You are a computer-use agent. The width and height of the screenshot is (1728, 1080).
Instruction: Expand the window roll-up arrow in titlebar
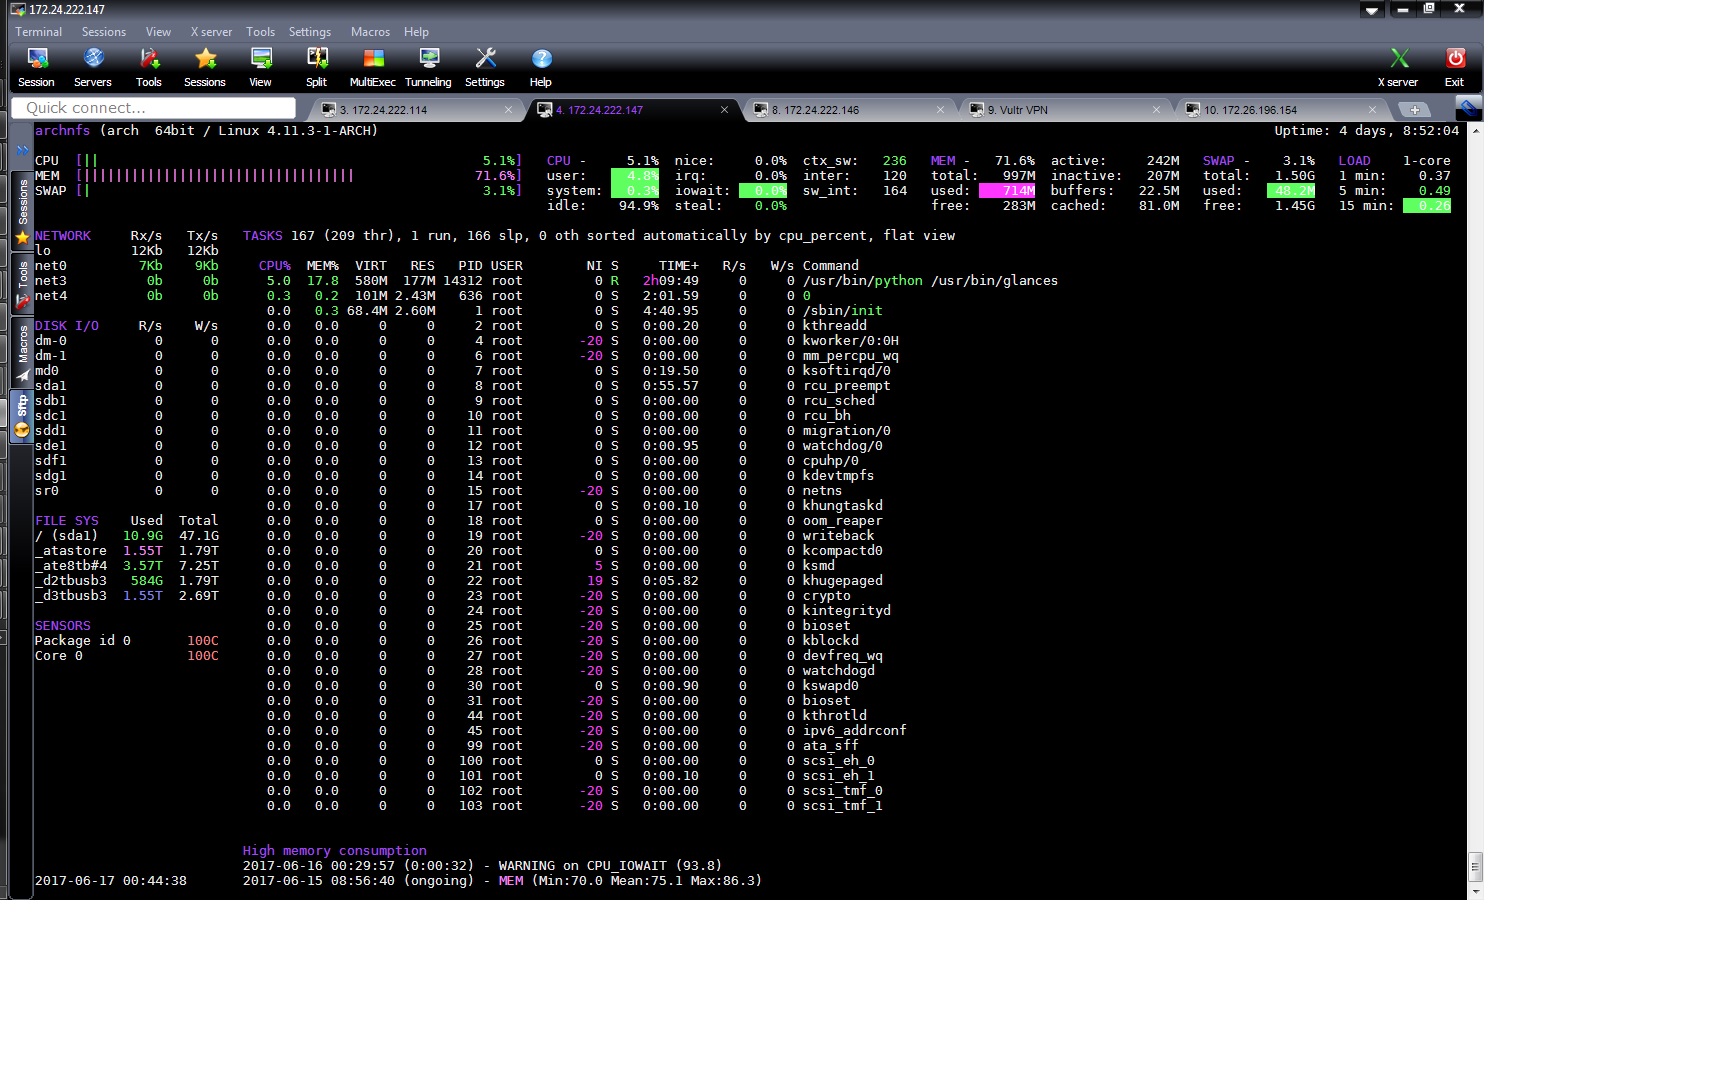1371,10
